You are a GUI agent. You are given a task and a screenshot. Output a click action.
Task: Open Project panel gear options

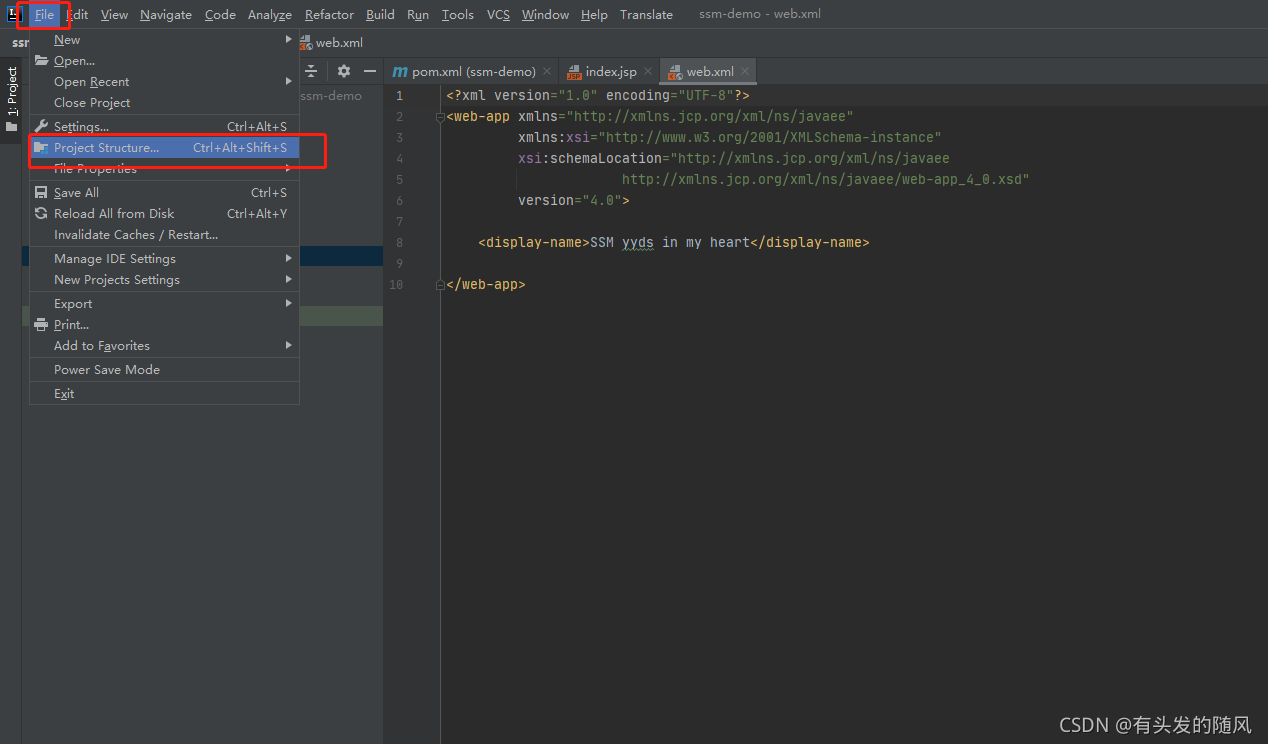point(344,71)
